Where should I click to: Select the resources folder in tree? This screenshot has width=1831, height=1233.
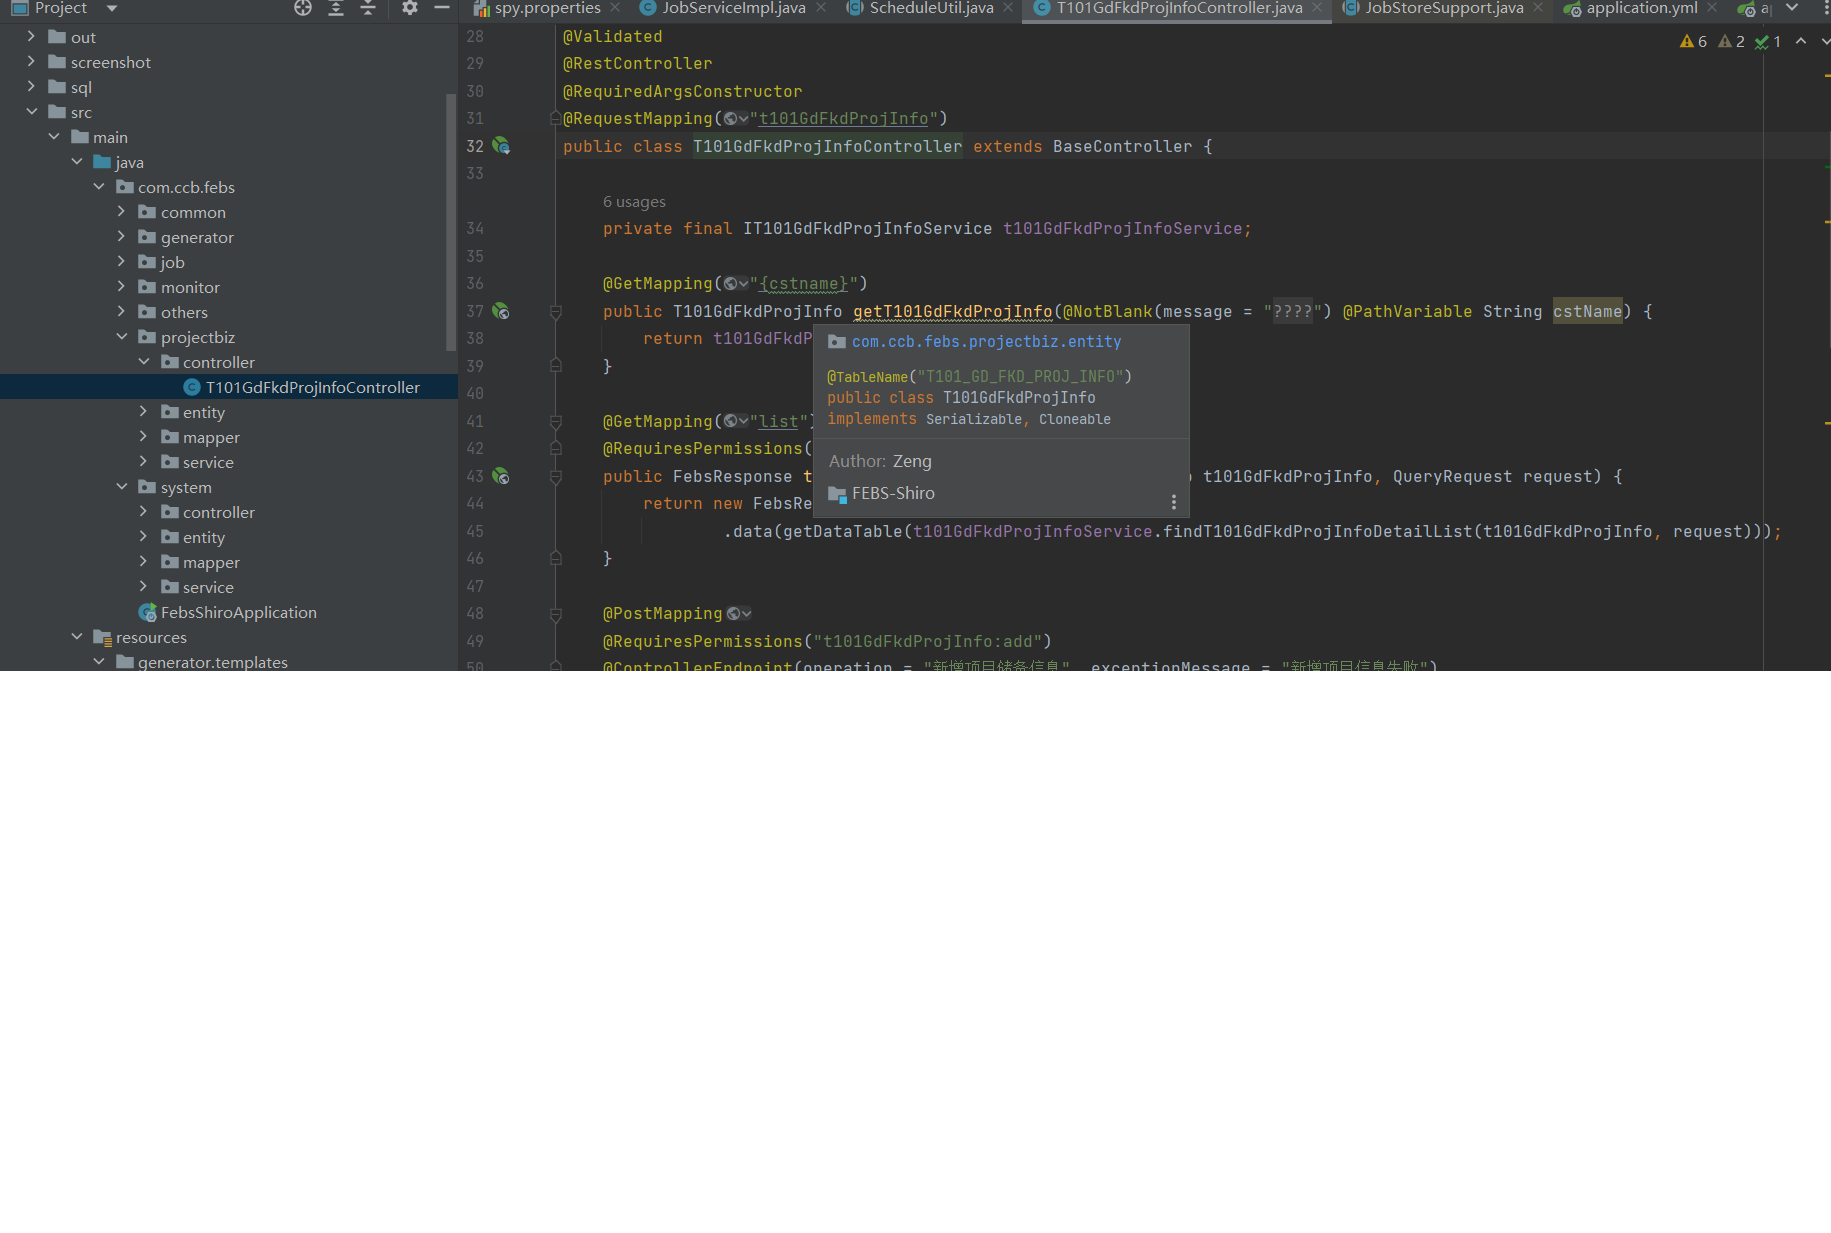coord(150,637)
